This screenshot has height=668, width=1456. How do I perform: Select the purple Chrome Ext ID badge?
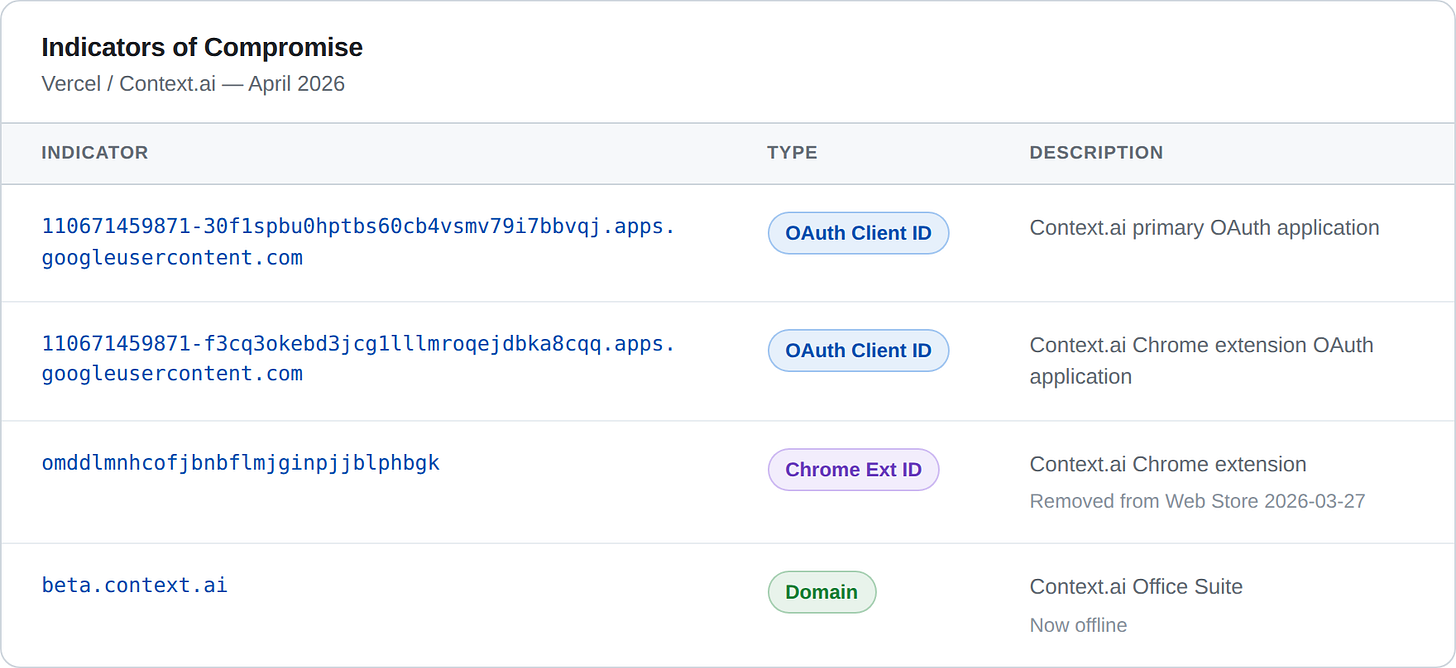click(x=853, y=470)
